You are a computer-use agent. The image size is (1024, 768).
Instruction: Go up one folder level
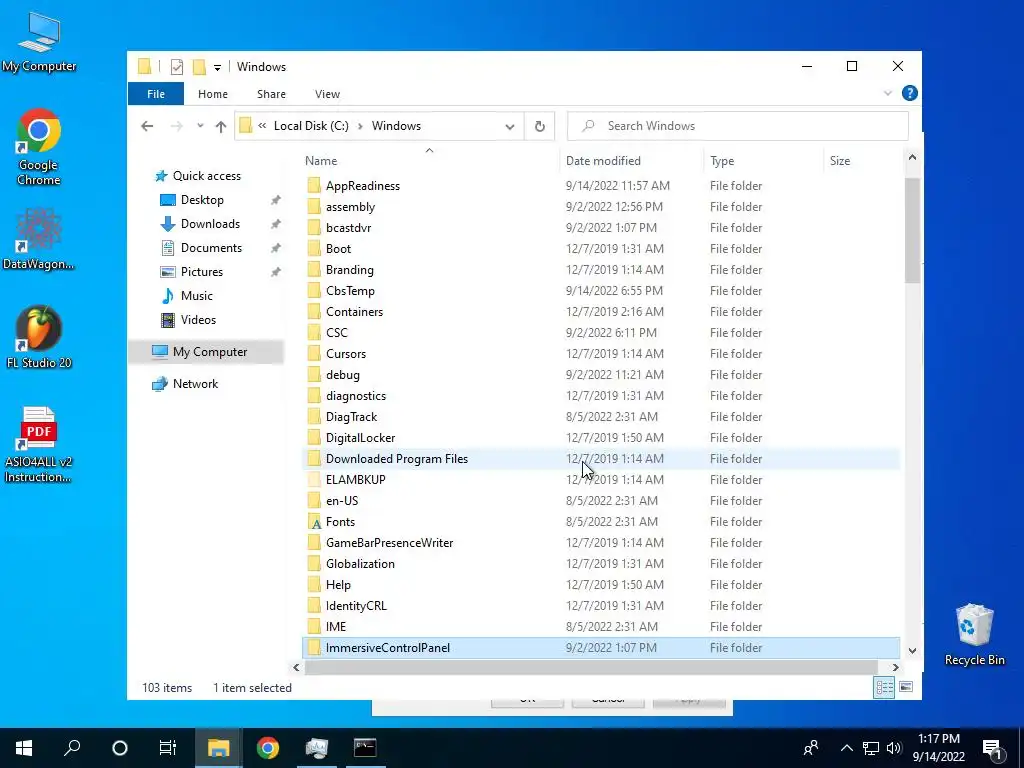(221, 126)
